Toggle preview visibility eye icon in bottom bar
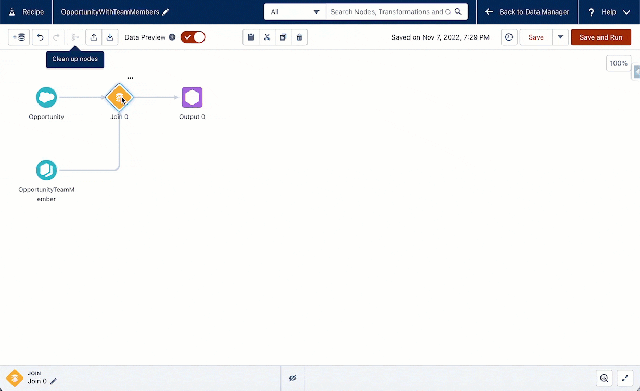Image resolution: width=640 pixels, height=391 pixels. [293, 378]
